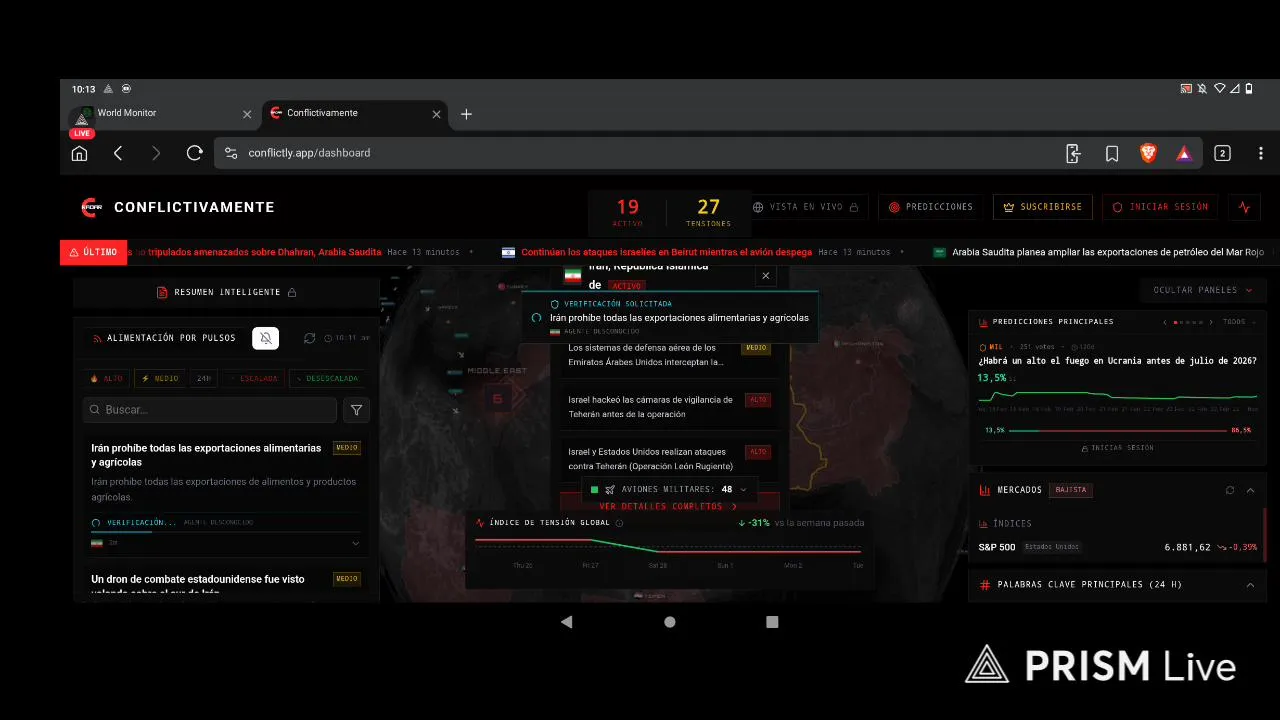The width and height of the screenshot is (1280, 720).
Task: Expand the Irán prohíbe exportaciones feed card chevron
Action: 356,543
